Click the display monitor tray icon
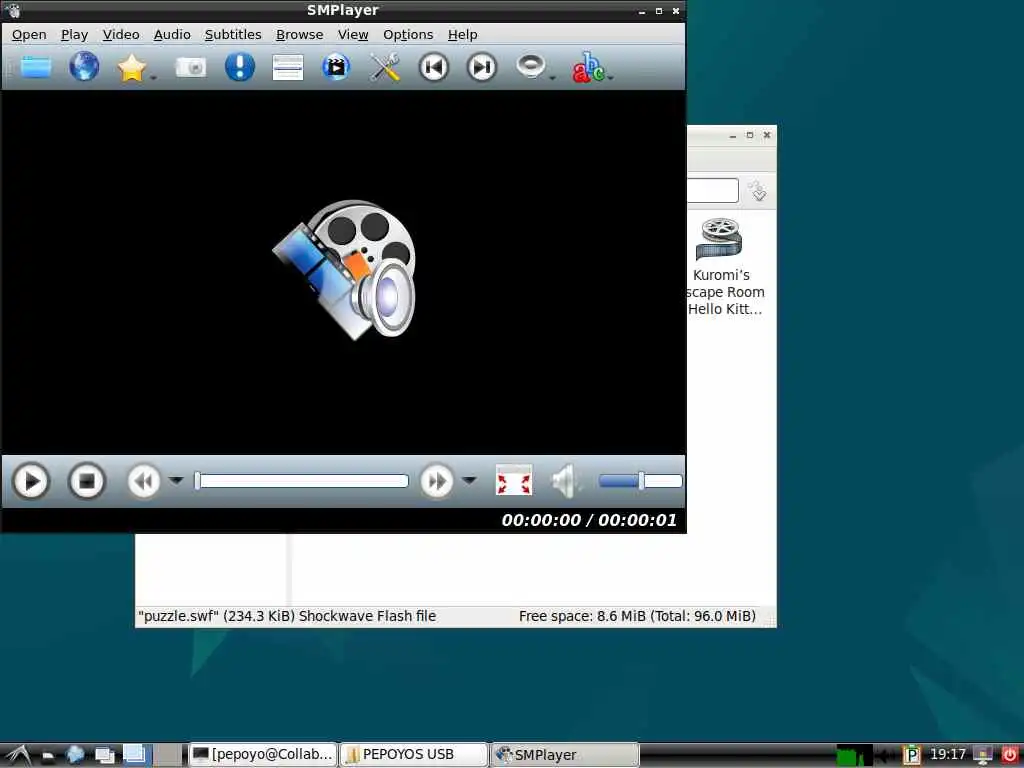The width and height of the screenshot is (1024, 768). [983, 755]
